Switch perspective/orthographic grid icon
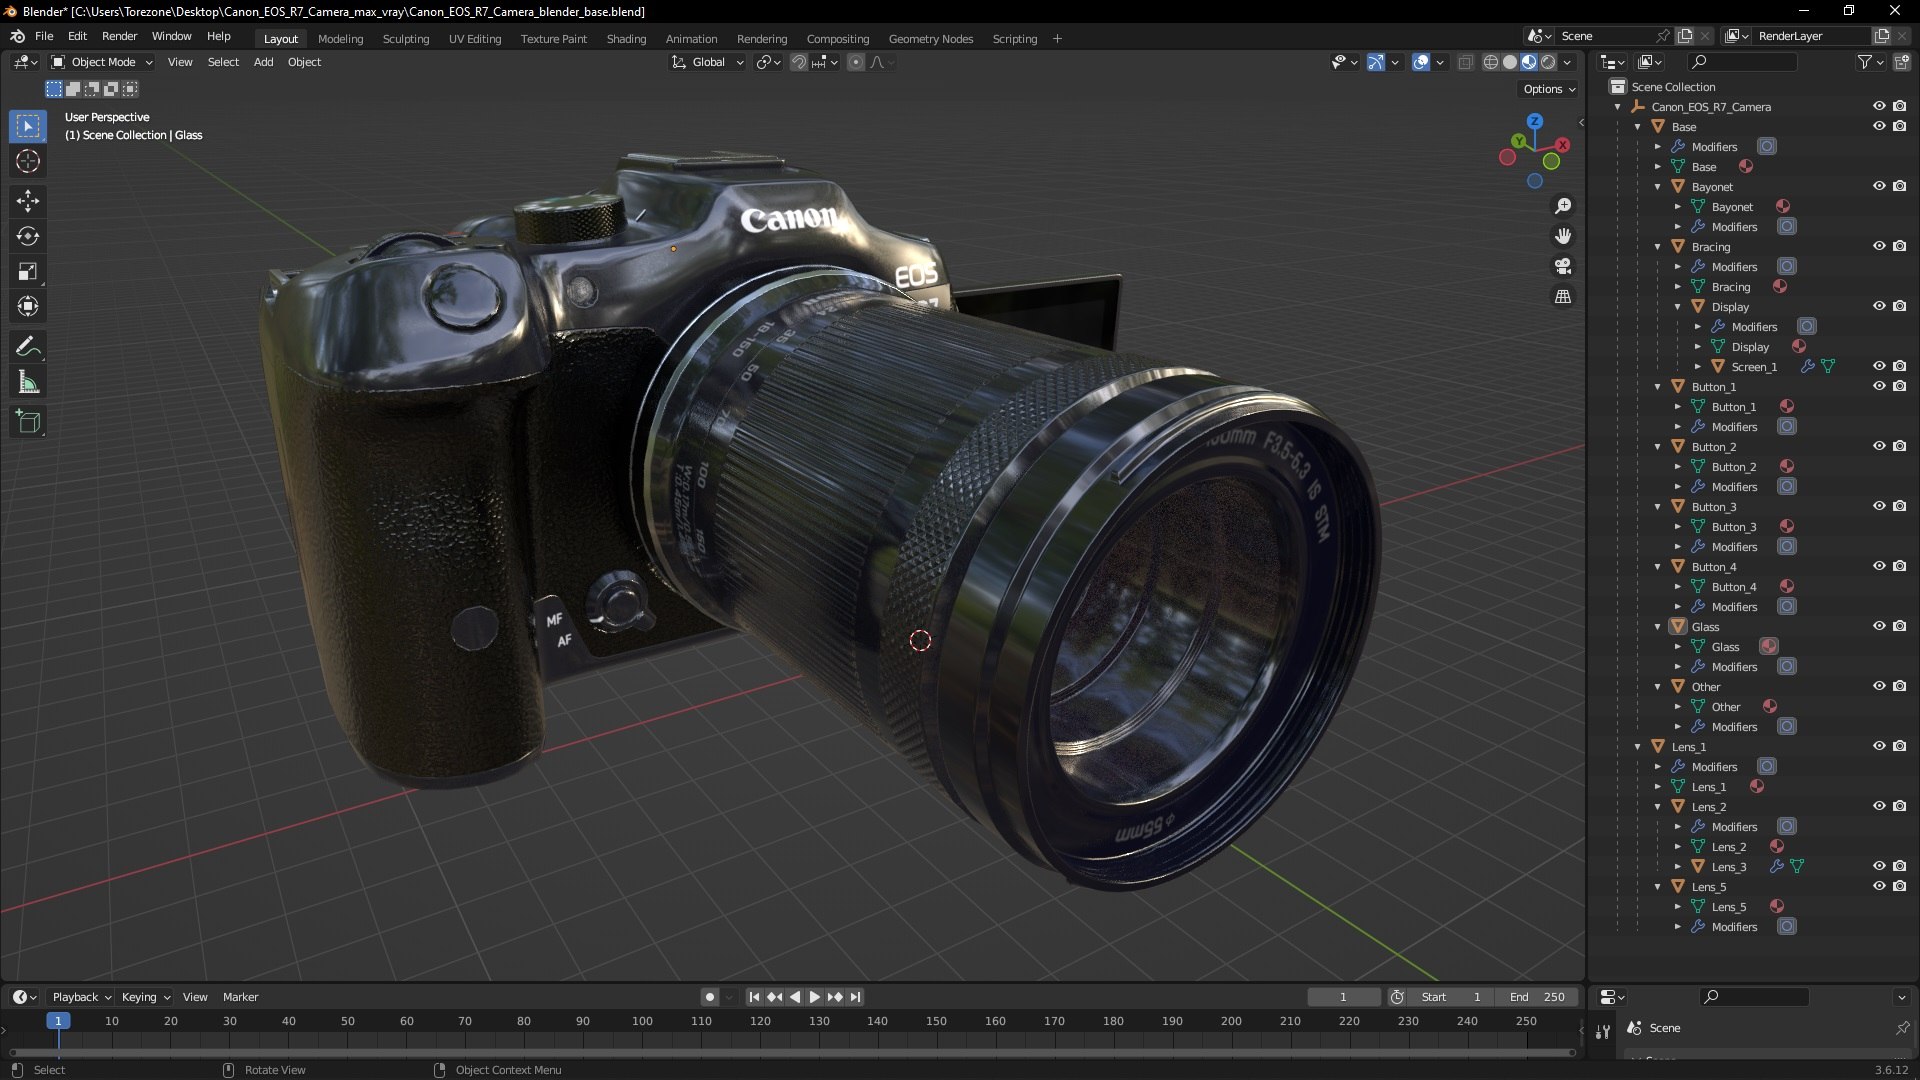This screenshot has height=1080, width=1920. (x=1563, y=296)
